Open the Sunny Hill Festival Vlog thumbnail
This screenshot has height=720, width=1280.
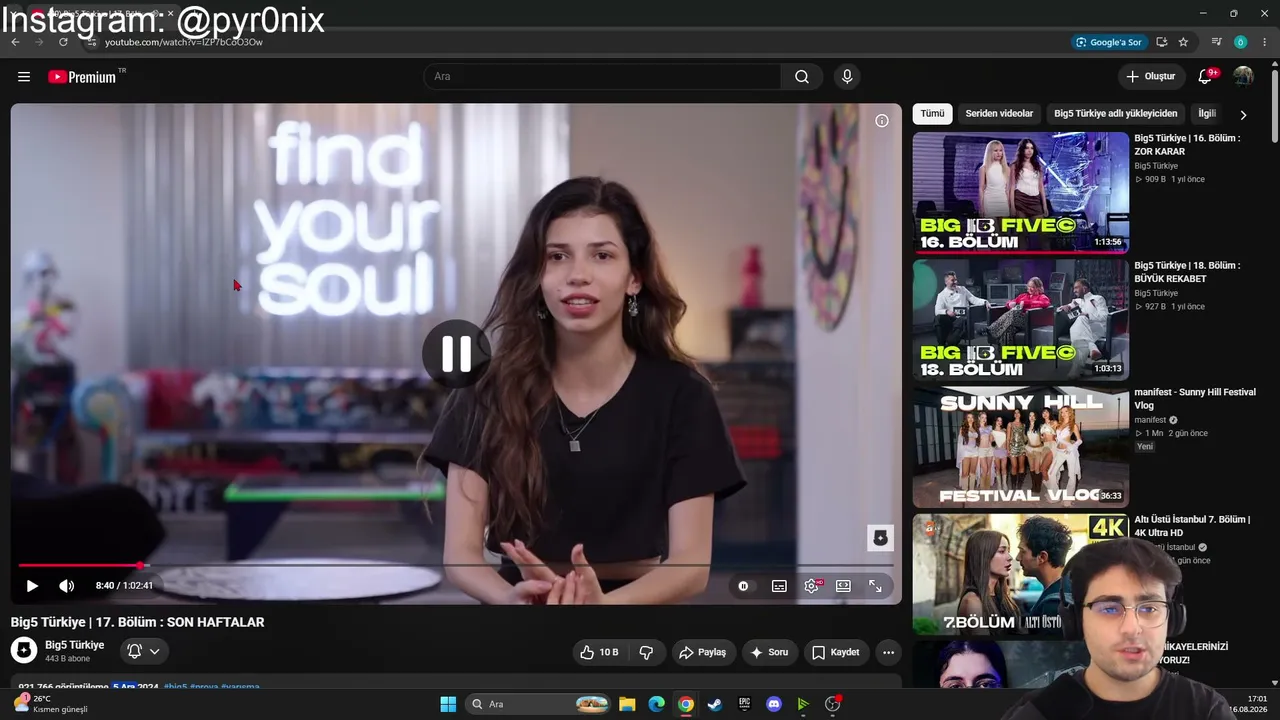(1021, 446)
